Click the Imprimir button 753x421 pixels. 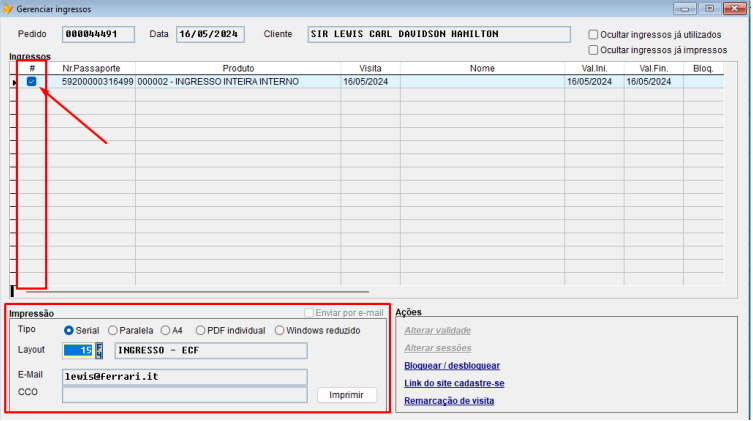point(346,395)
